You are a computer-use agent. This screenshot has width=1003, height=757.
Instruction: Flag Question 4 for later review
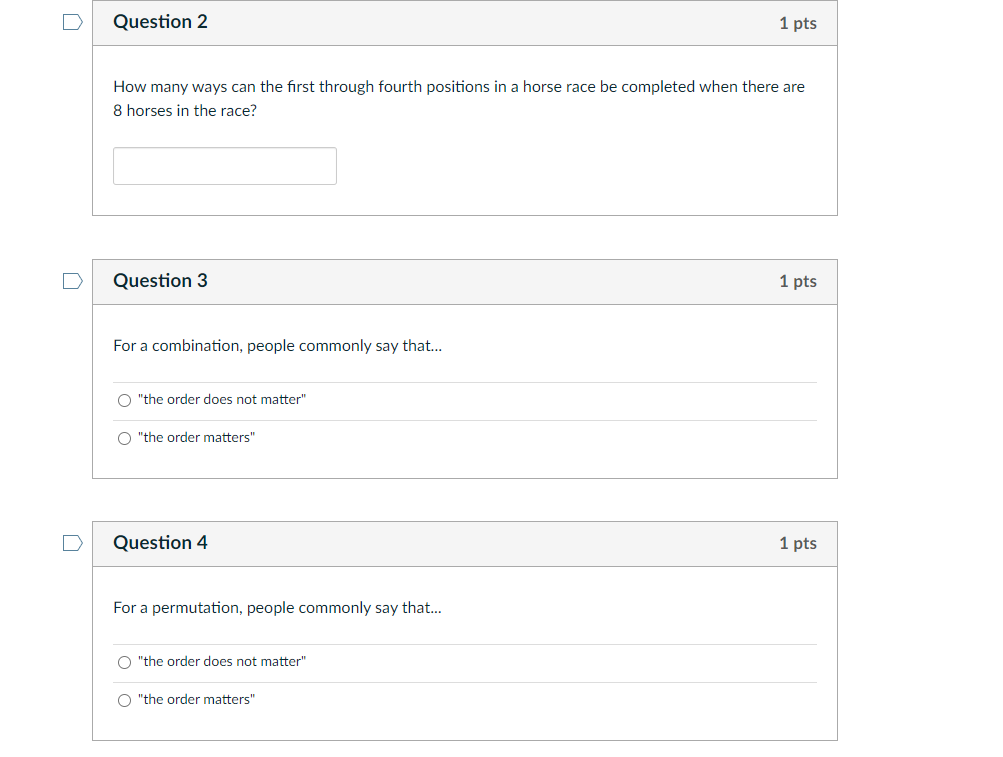coord(71,543)
